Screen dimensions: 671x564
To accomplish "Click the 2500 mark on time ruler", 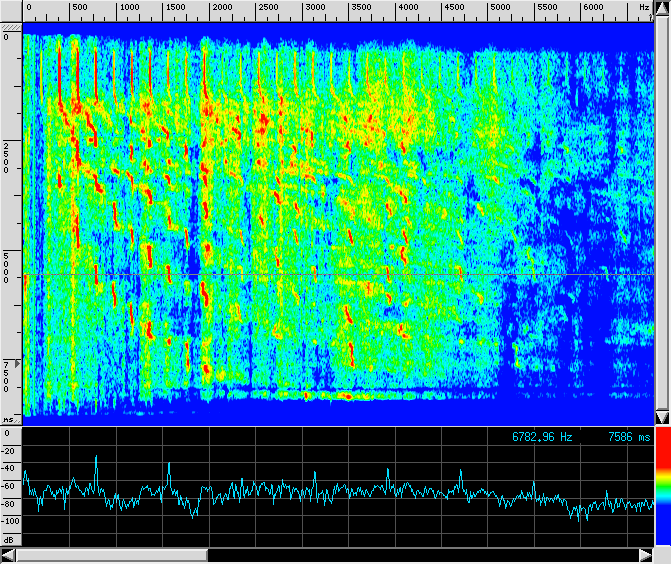I will (7, 158).
